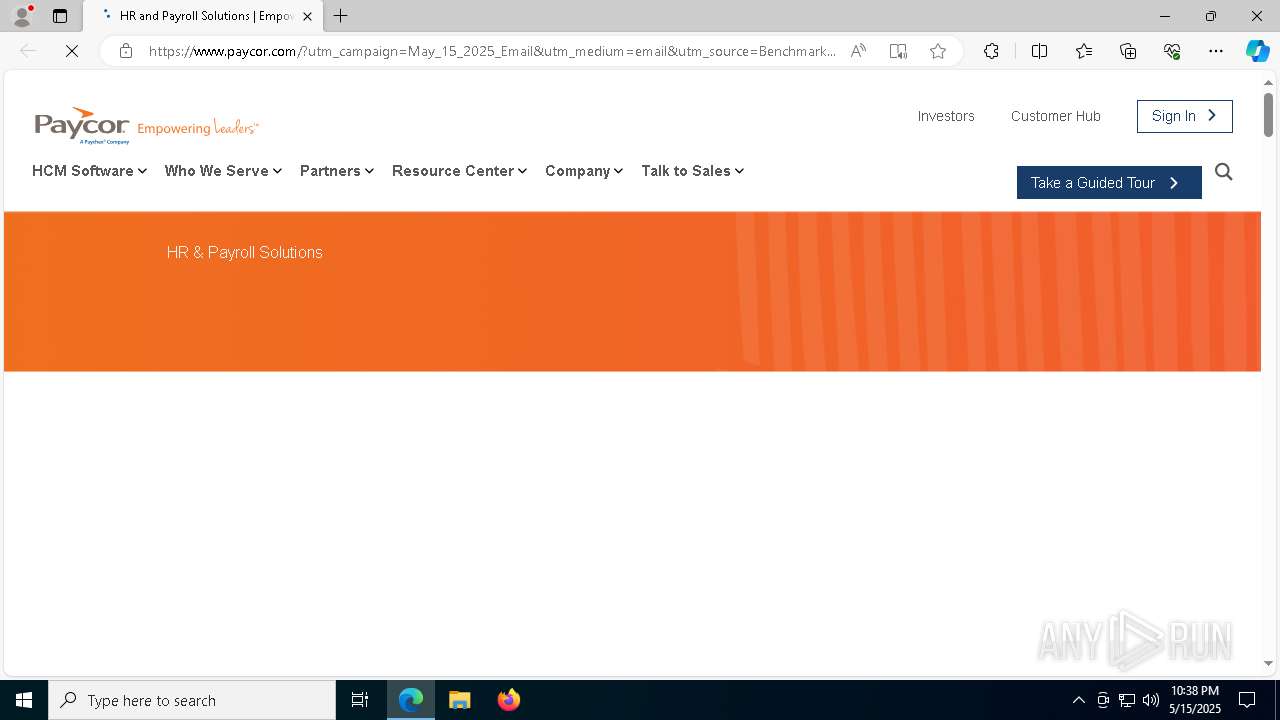Open Browser essentials

(x=1172, y=51)
